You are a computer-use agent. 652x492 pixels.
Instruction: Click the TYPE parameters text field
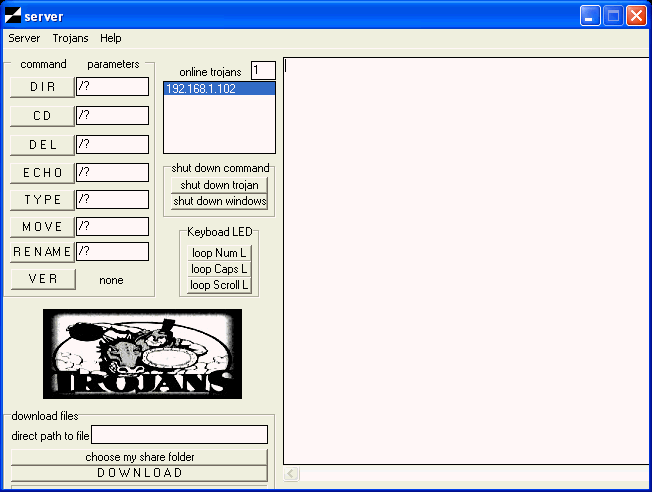tap(112, 199)
